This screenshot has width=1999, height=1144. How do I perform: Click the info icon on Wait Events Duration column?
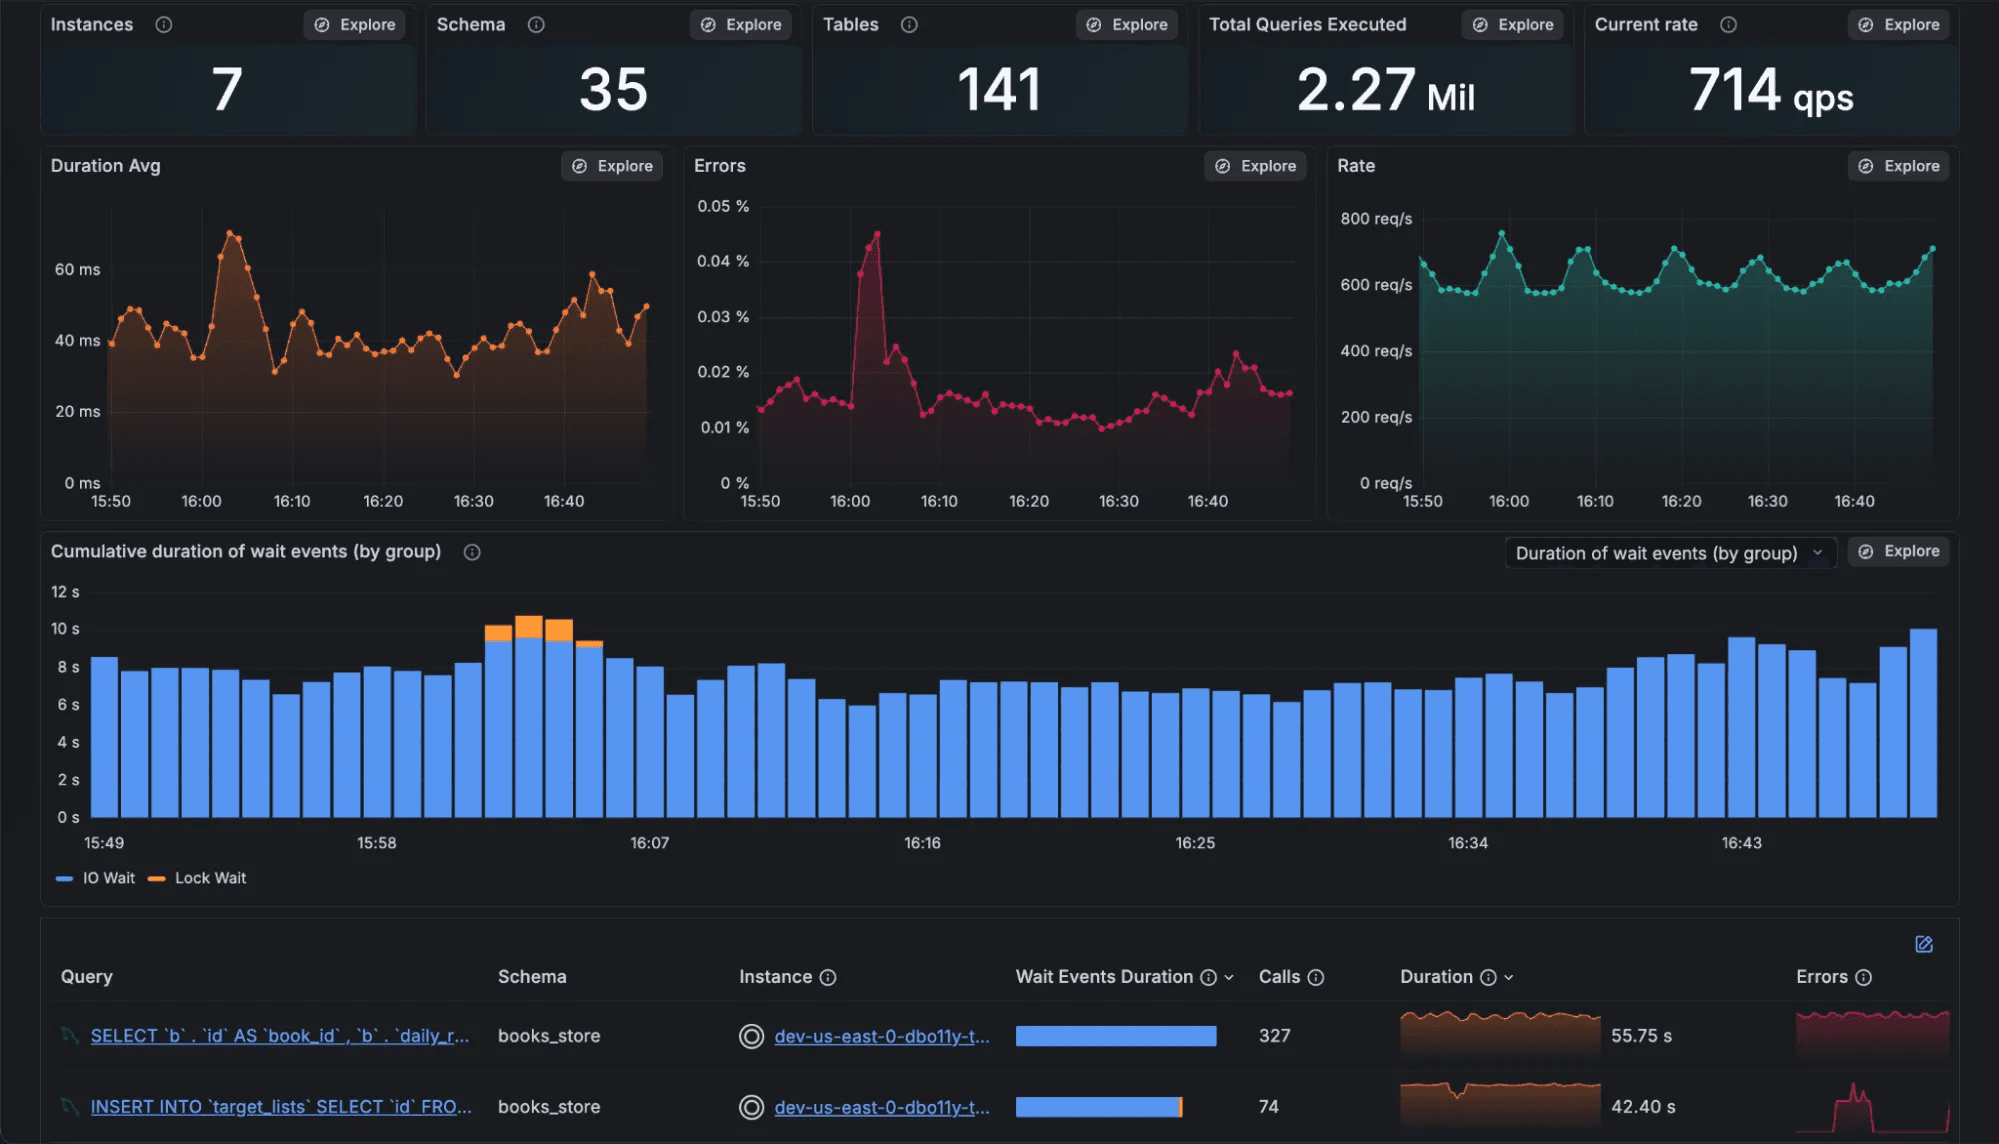(1211, 977)
